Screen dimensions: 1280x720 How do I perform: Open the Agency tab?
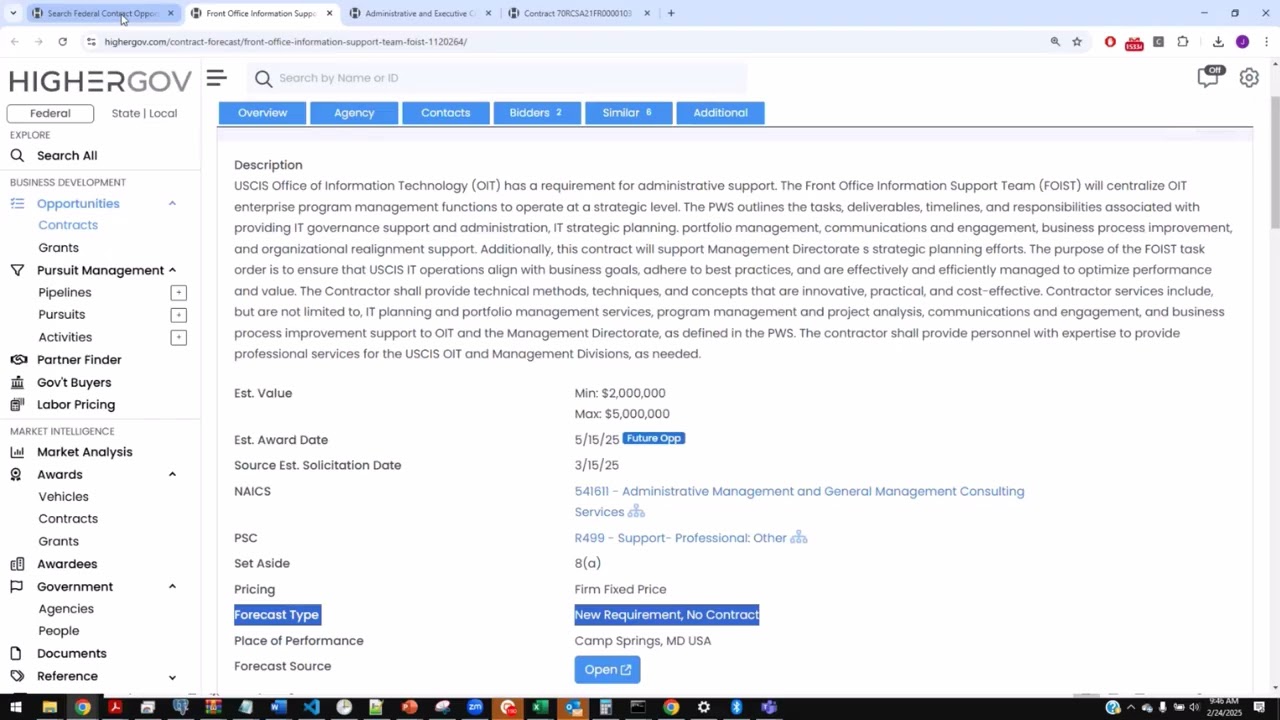tap(354, 113)
